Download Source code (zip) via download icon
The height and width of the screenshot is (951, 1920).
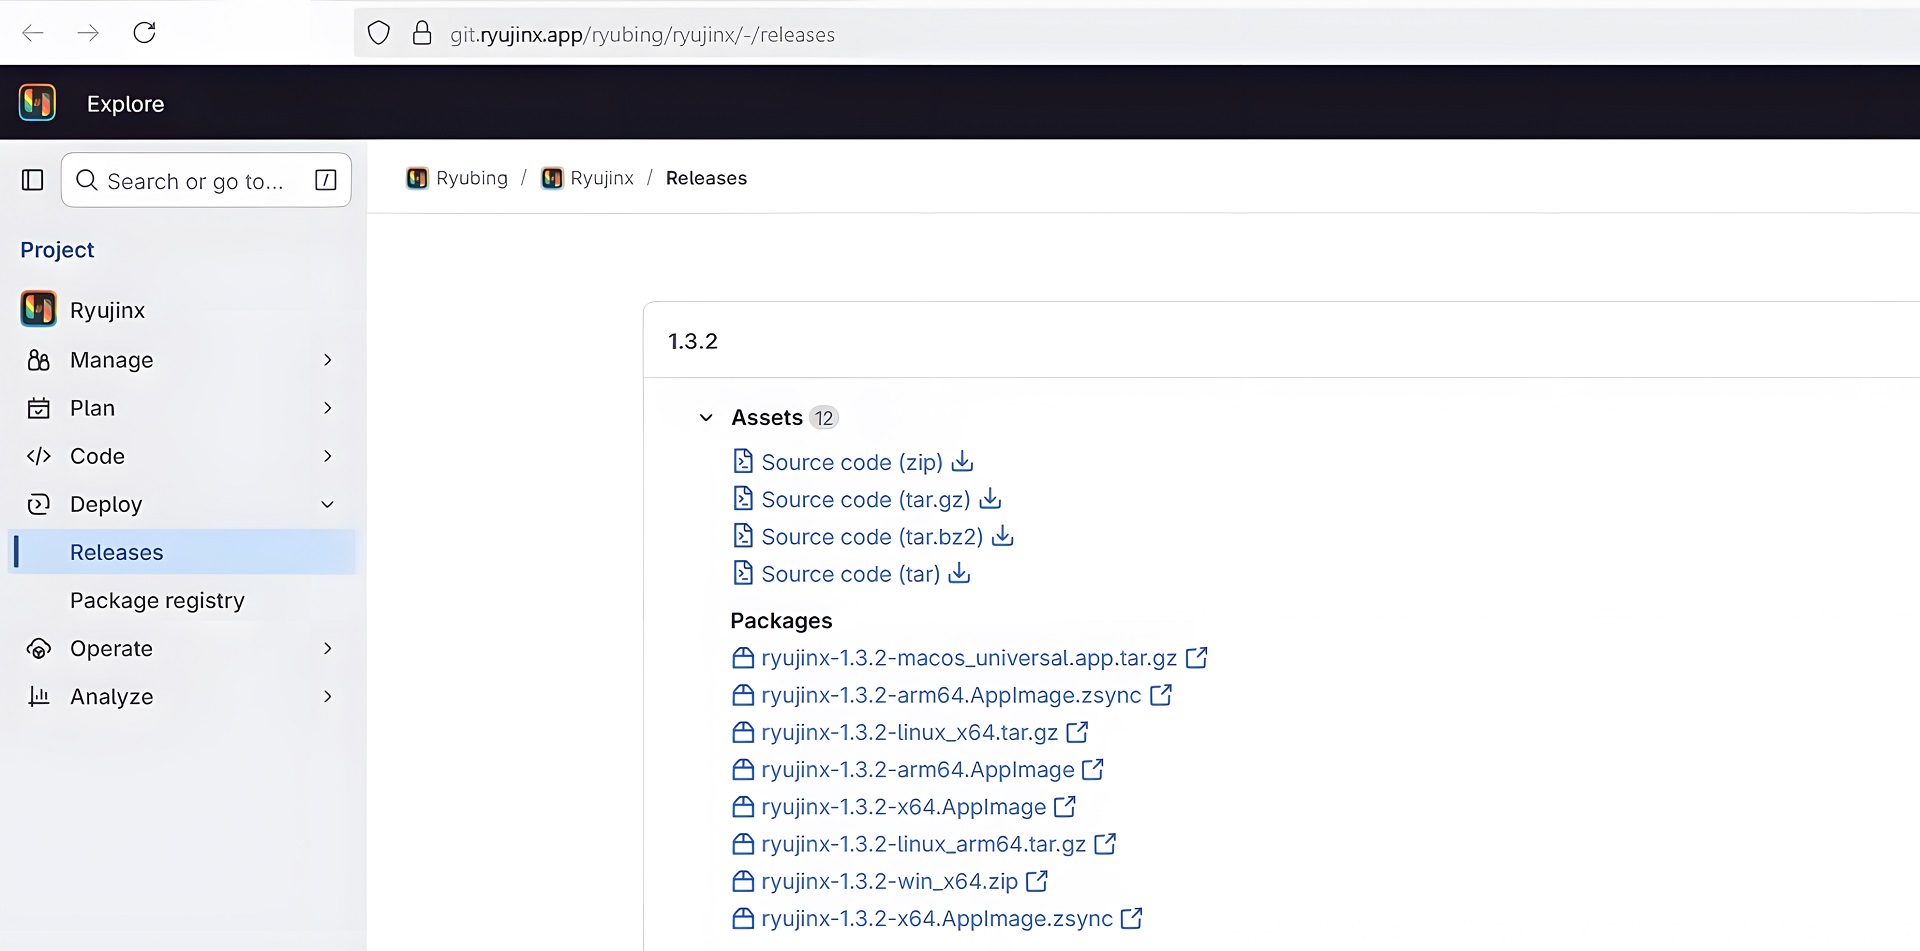point(962,461)
